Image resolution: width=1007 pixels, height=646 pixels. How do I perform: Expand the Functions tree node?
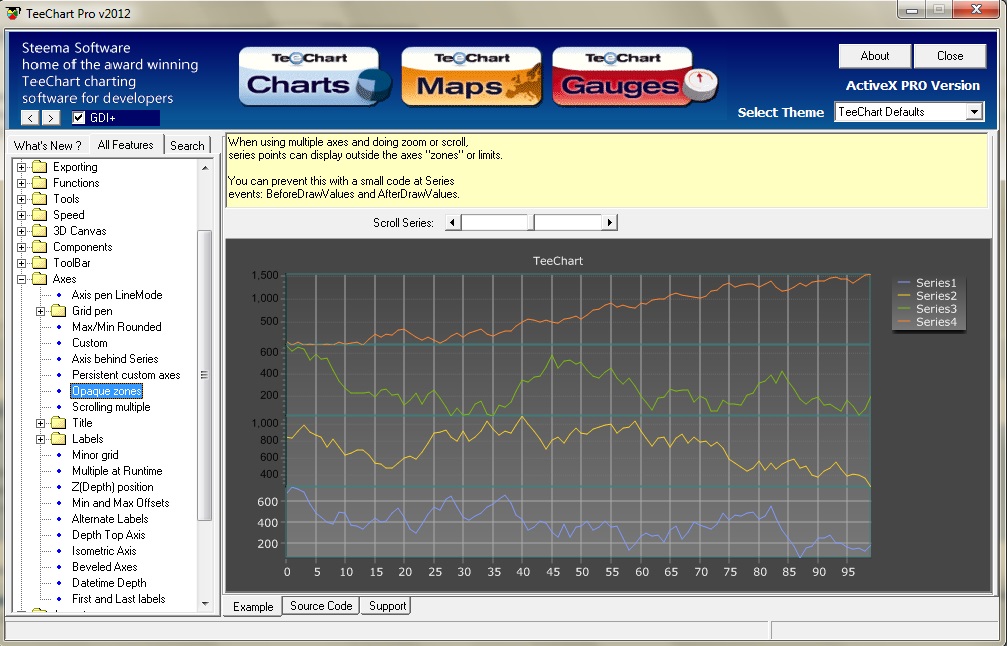pyautogui.click(x=22, y=183)
